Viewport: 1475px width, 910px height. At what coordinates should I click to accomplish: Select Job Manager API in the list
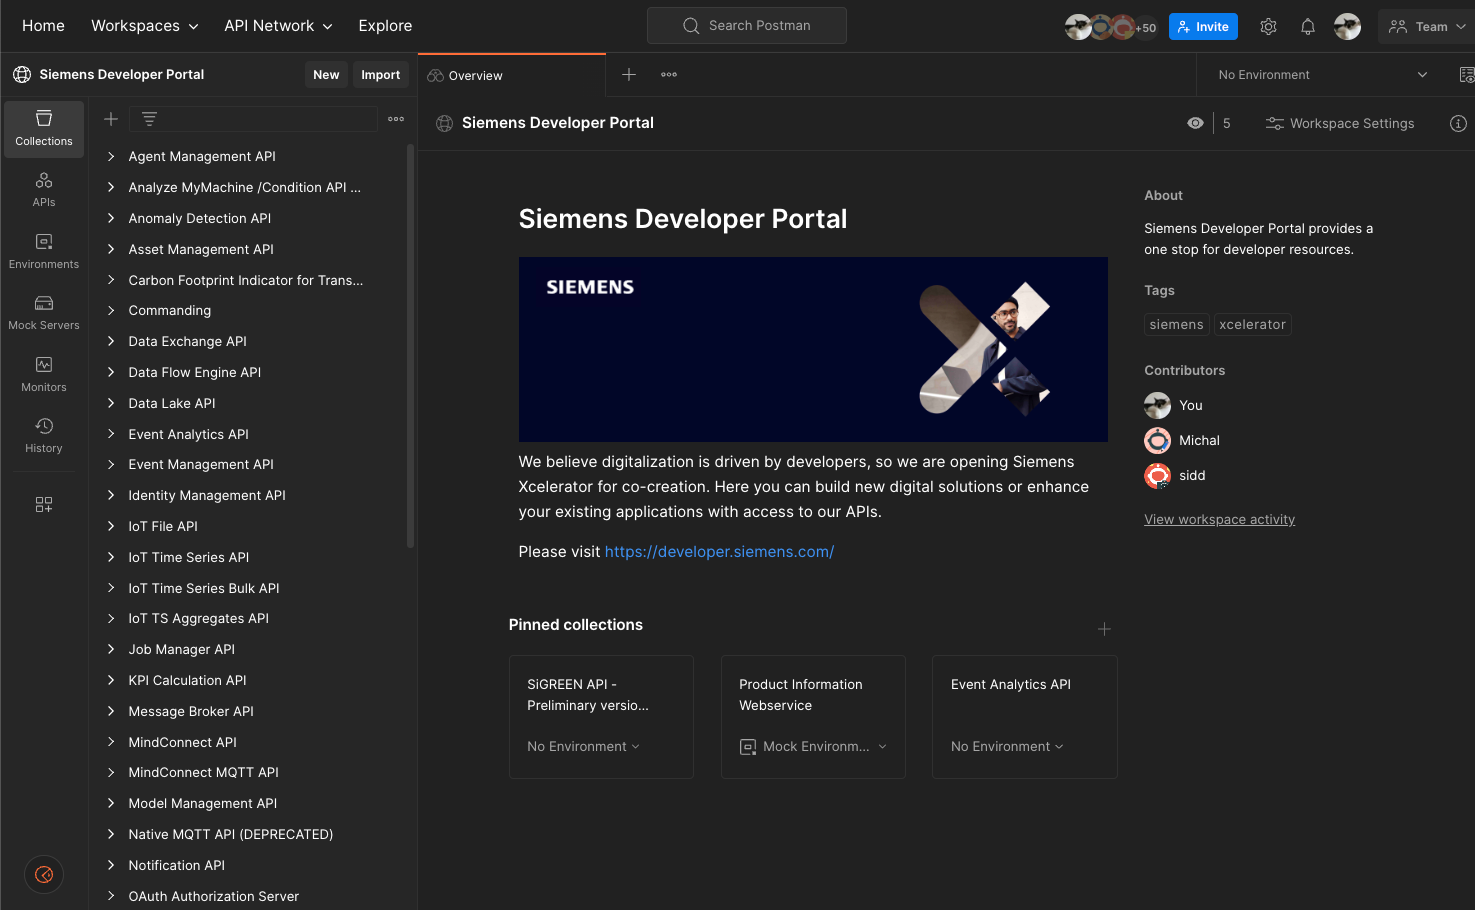(x=181, y=649)
